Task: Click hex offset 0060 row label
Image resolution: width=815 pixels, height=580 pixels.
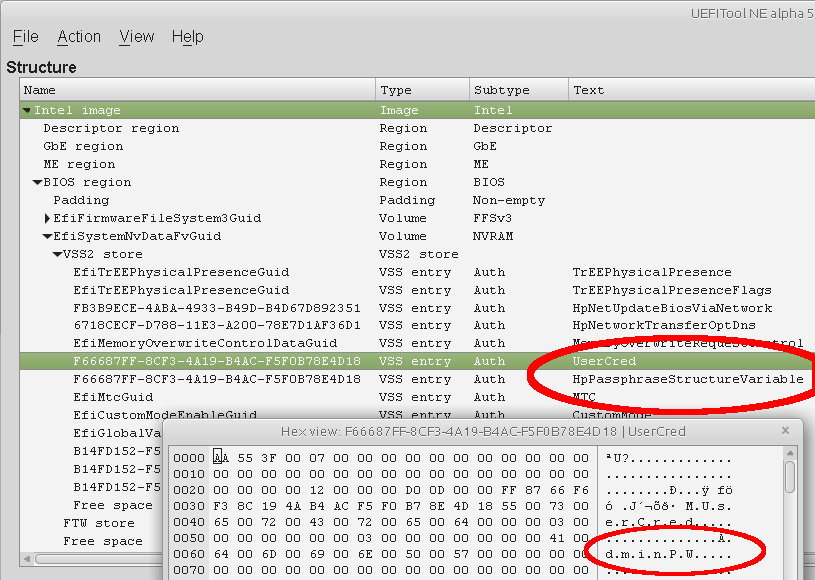Action: click(x=189, y=554)
